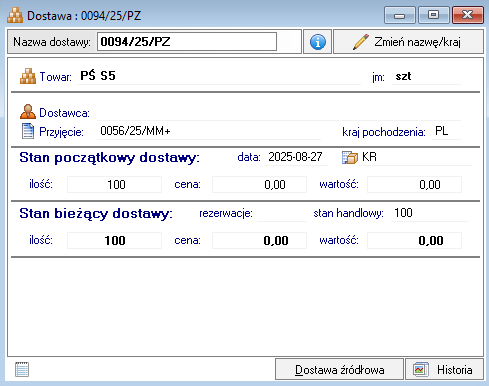Close the Dostawa window
Image resolution: width=489 pixels, height=386 pixels.
(x=468, y=15)
